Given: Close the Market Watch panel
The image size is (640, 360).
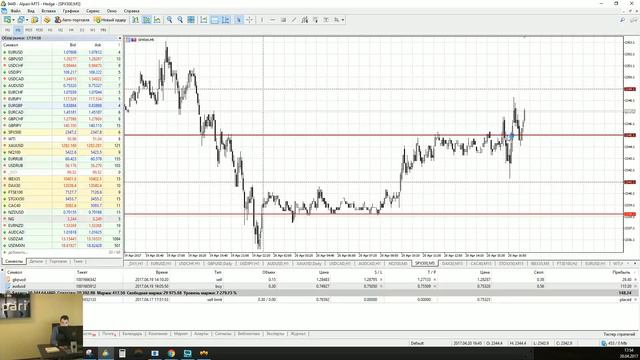Looking at the screenshot, I should [120, 38].
